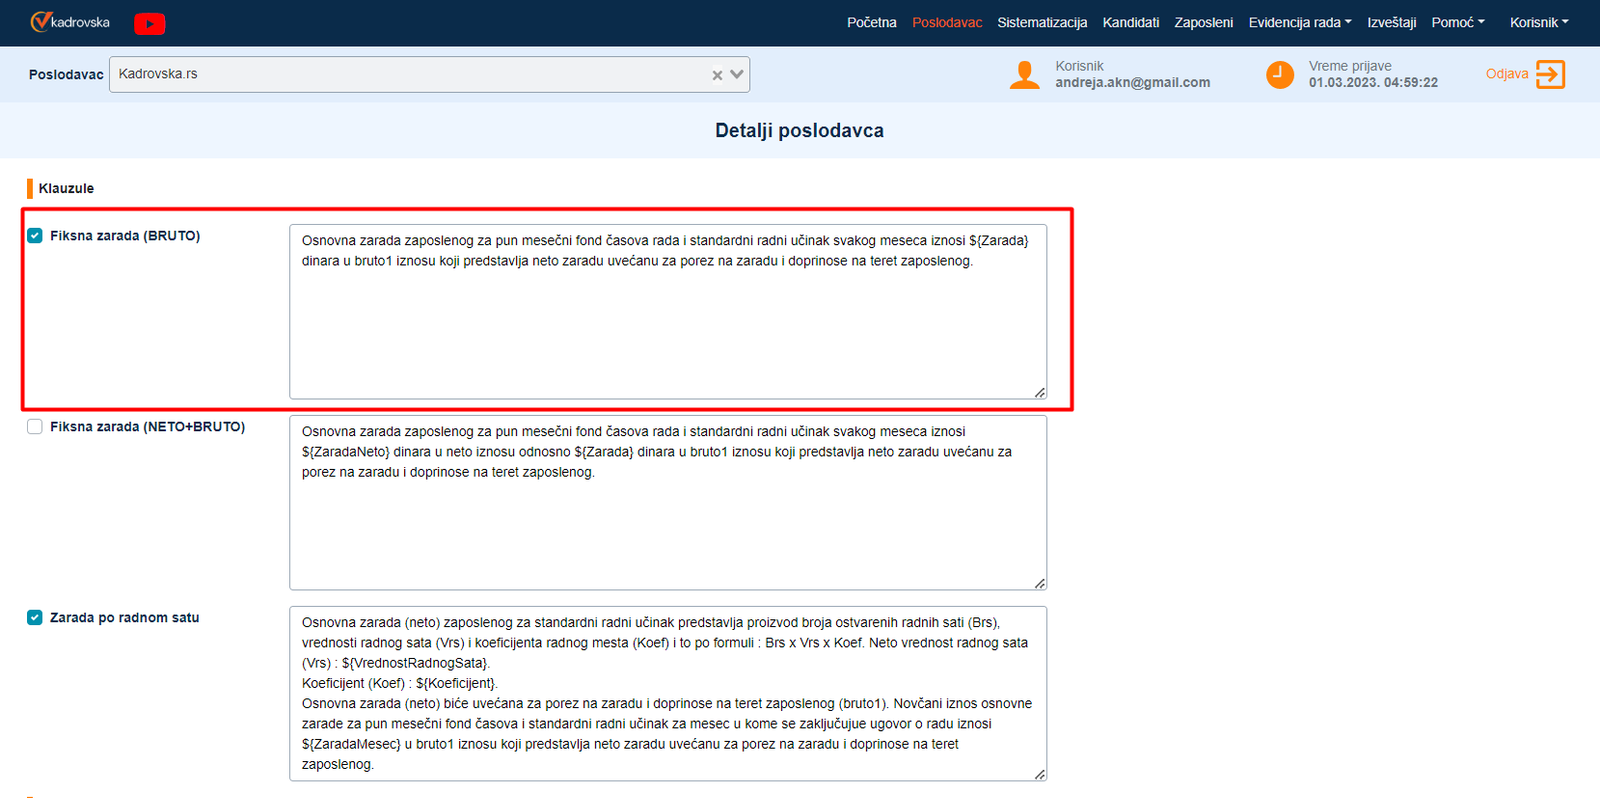Viewport: 1600px width, 798px height.
Task: Uncheck the Fiksna zarada (BRUTO) checkbox
Action: click(35, 236)
